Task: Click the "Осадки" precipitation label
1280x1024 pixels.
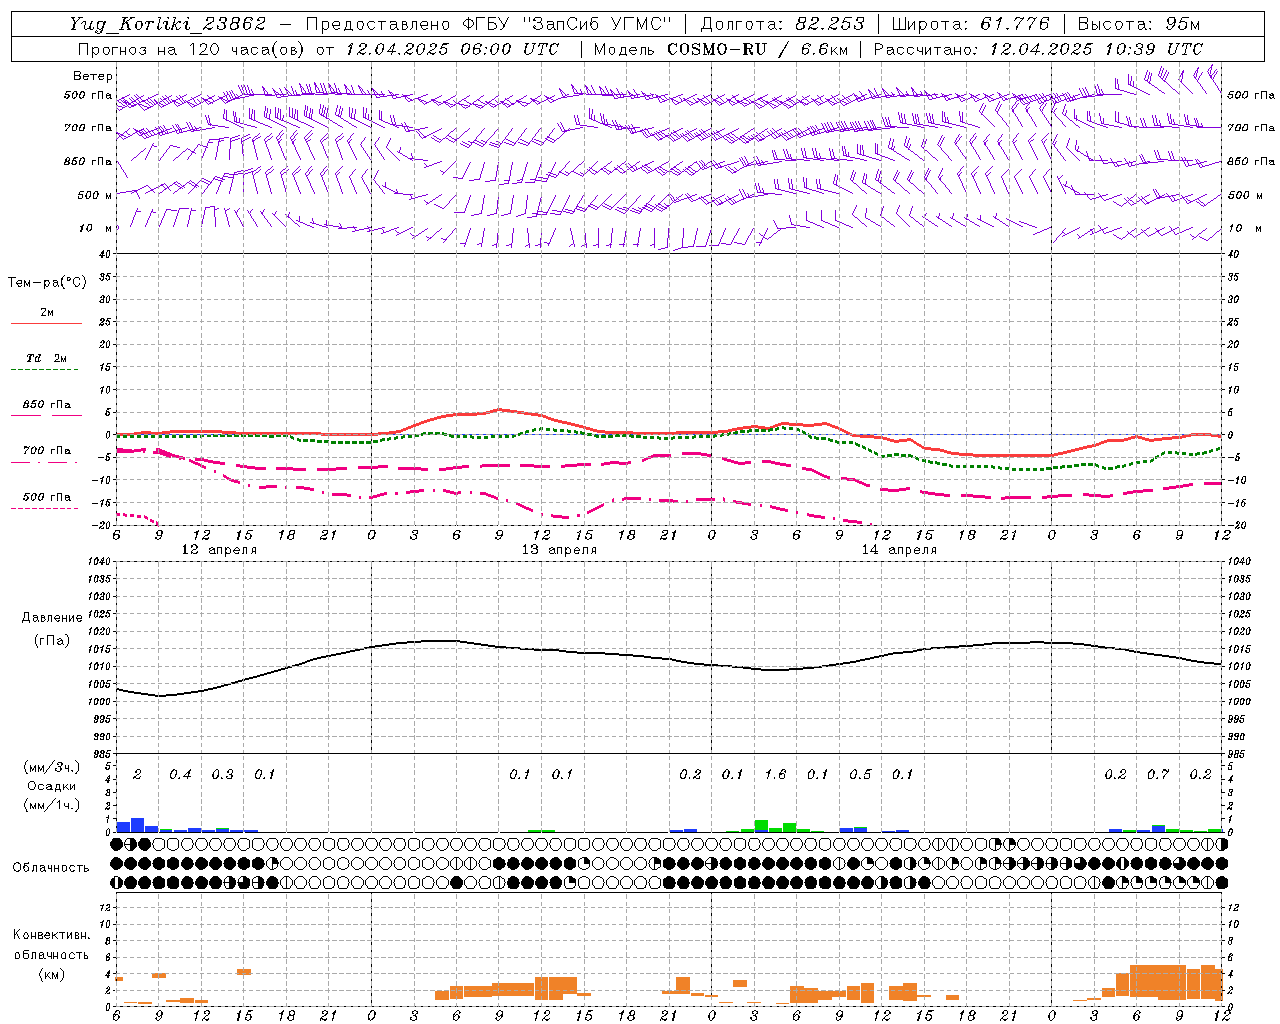Action: 52,786
